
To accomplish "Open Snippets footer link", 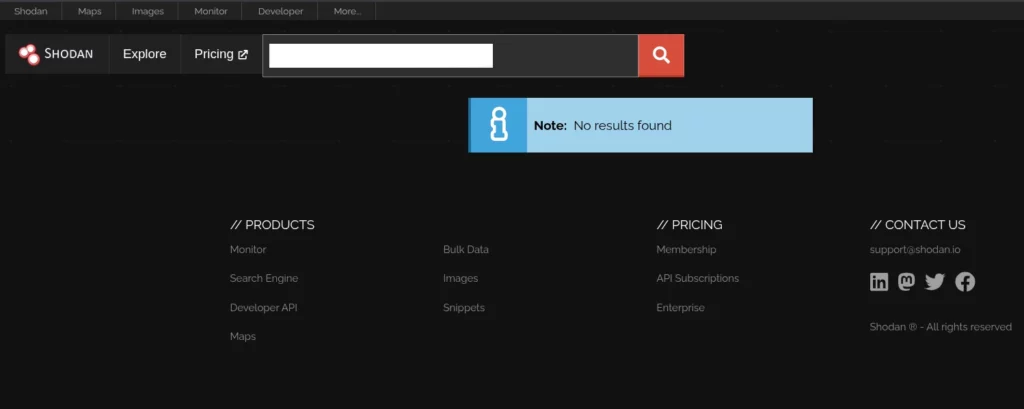I will (464, 308).
